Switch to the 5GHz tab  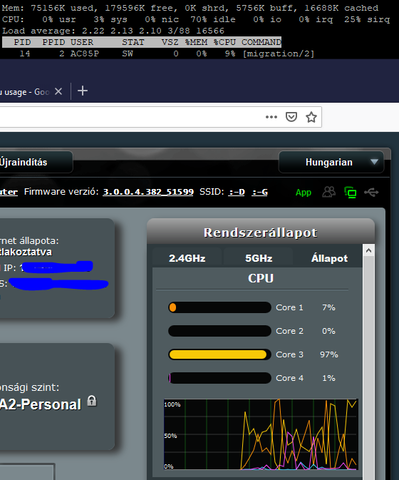point(259,258)
